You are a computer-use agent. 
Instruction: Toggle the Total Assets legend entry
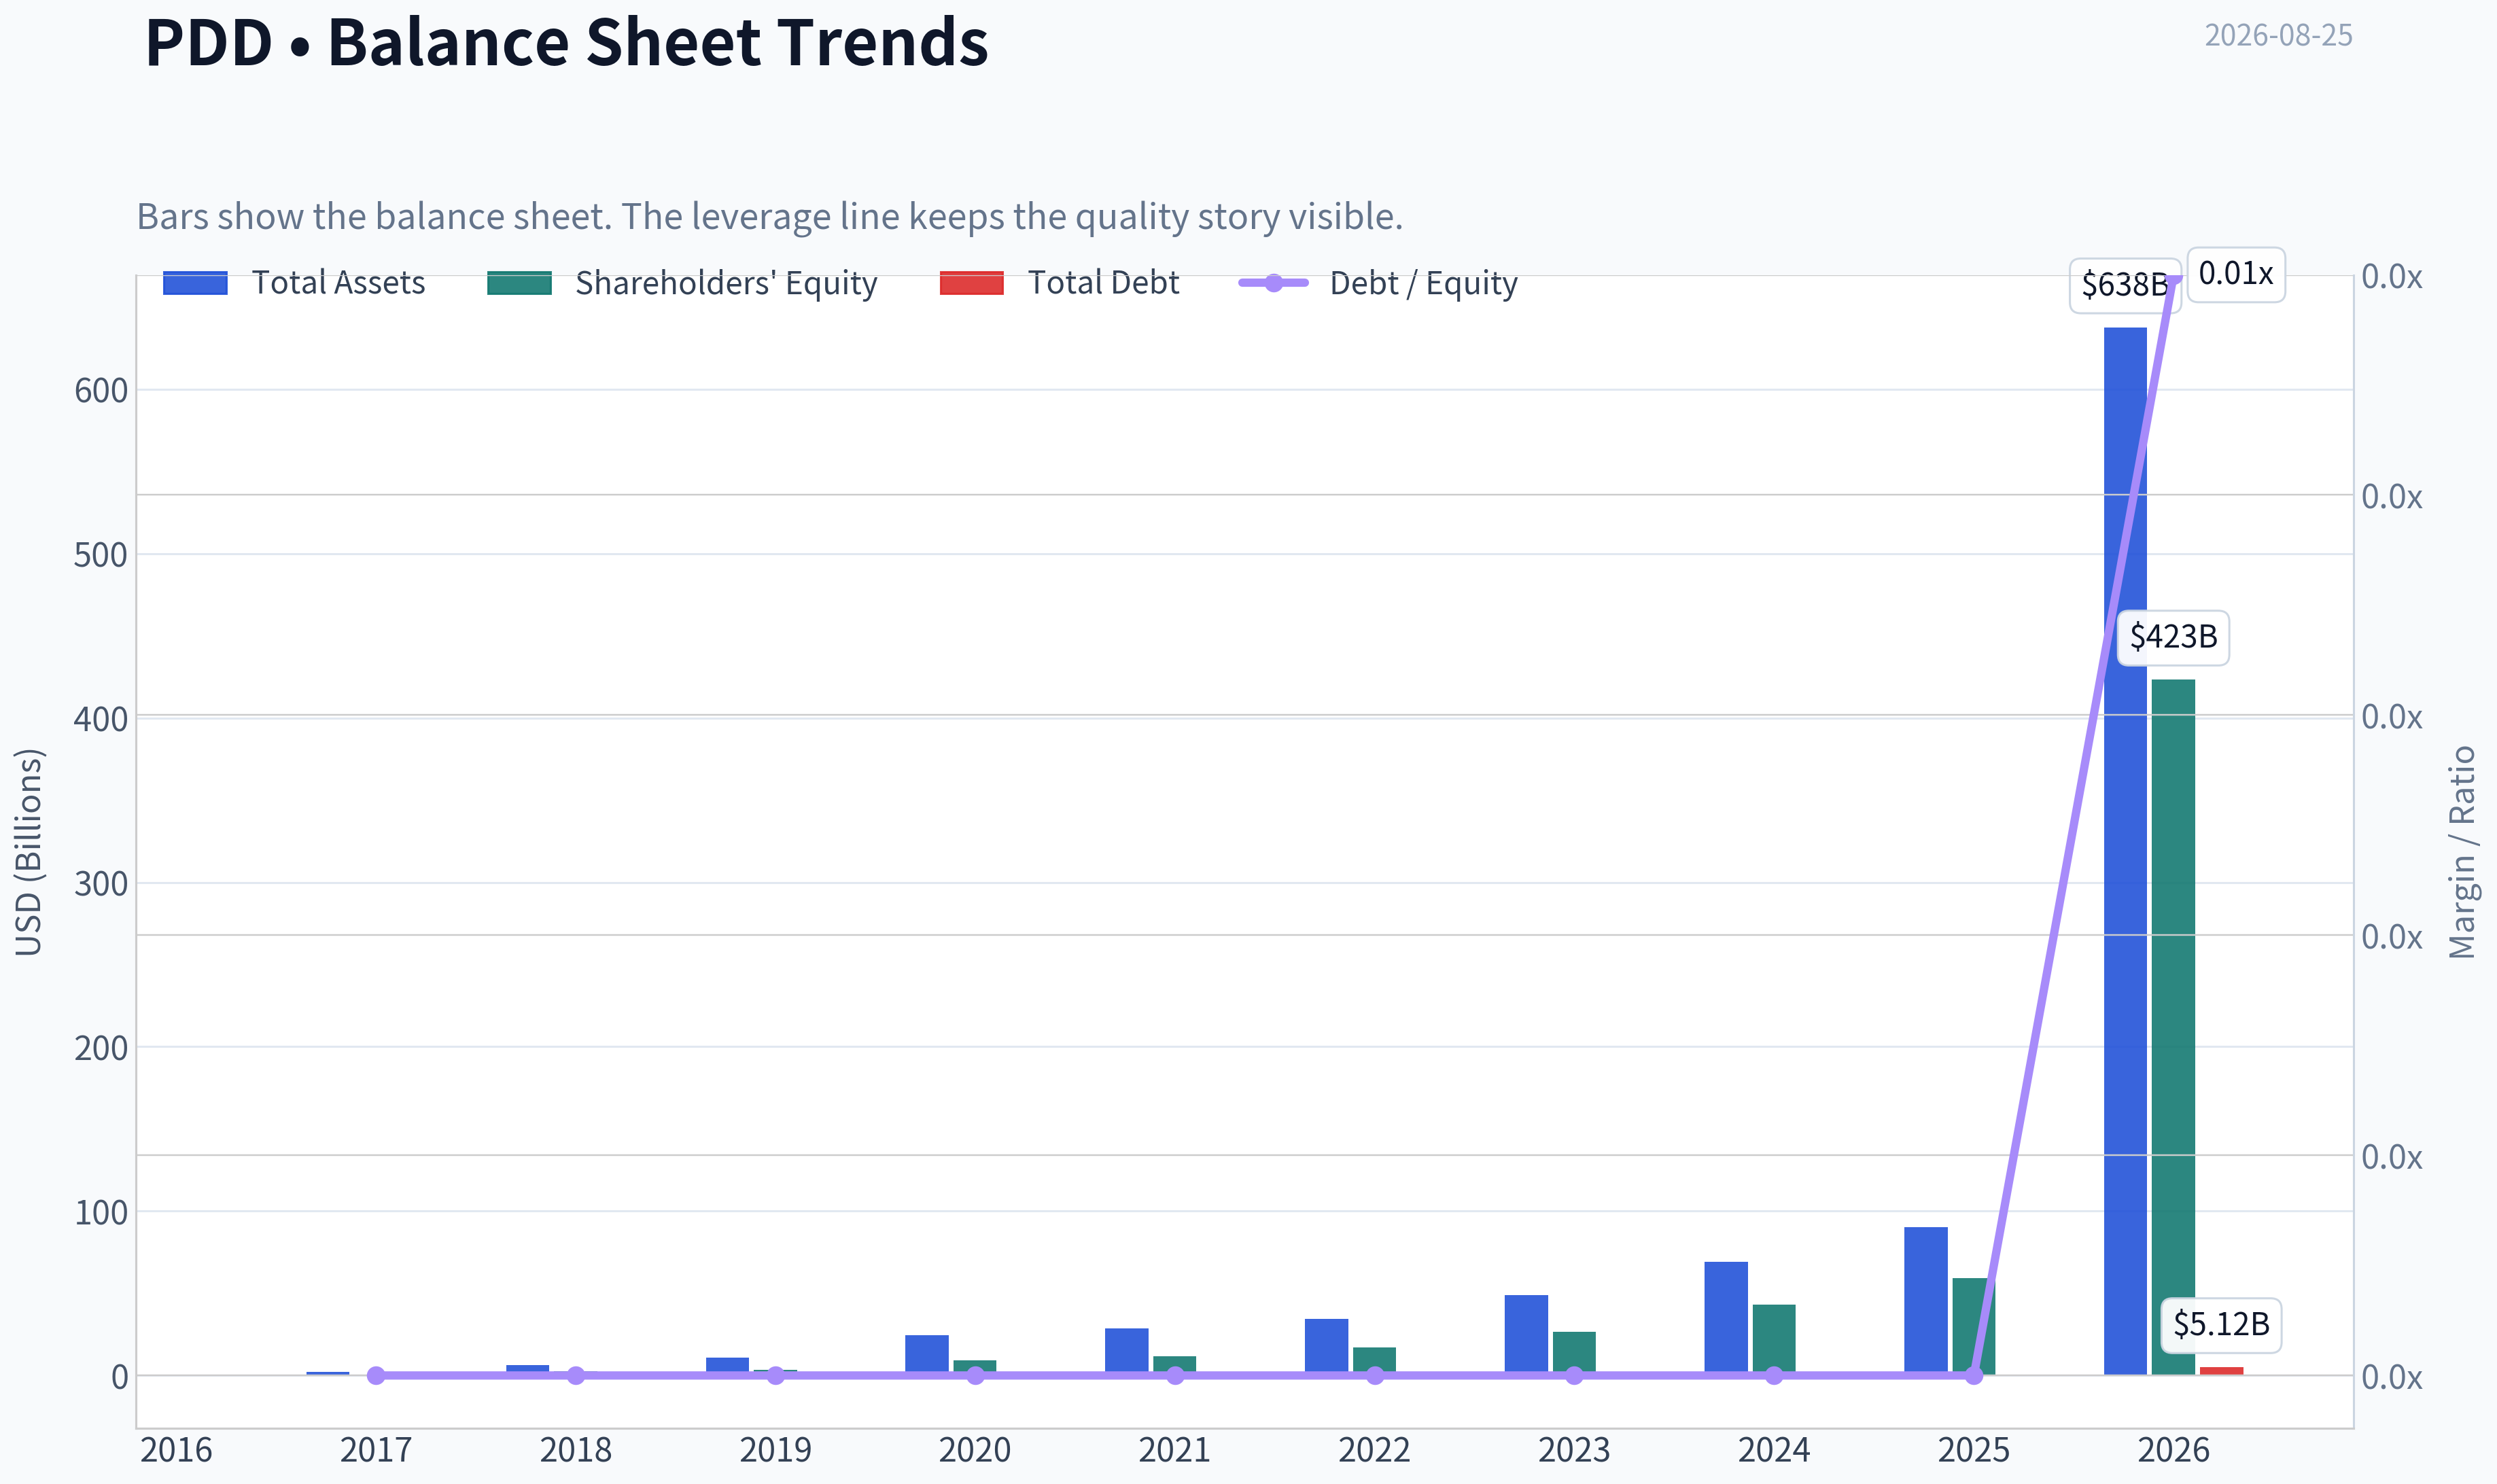pos(294,283)
